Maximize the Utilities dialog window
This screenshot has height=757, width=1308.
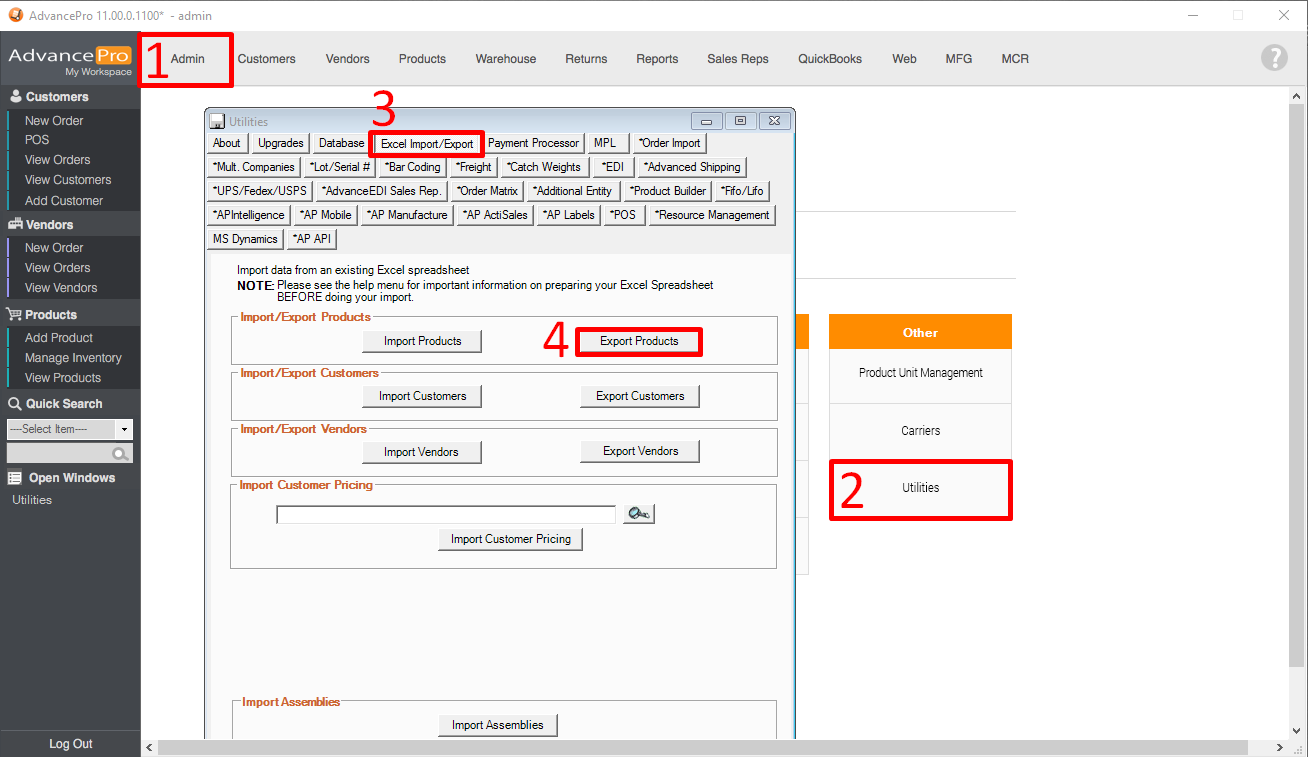[x=740, y=121]
